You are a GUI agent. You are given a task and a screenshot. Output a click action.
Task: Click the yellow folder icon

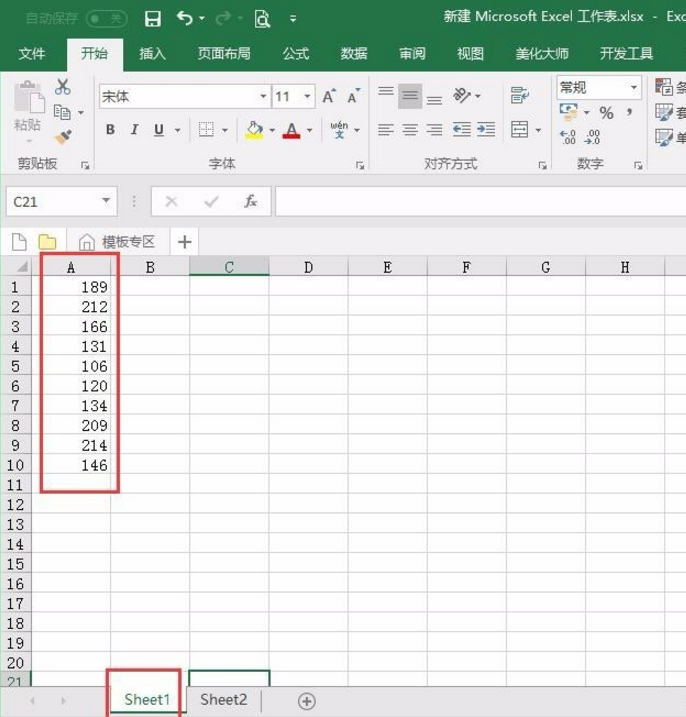point(47,241)
